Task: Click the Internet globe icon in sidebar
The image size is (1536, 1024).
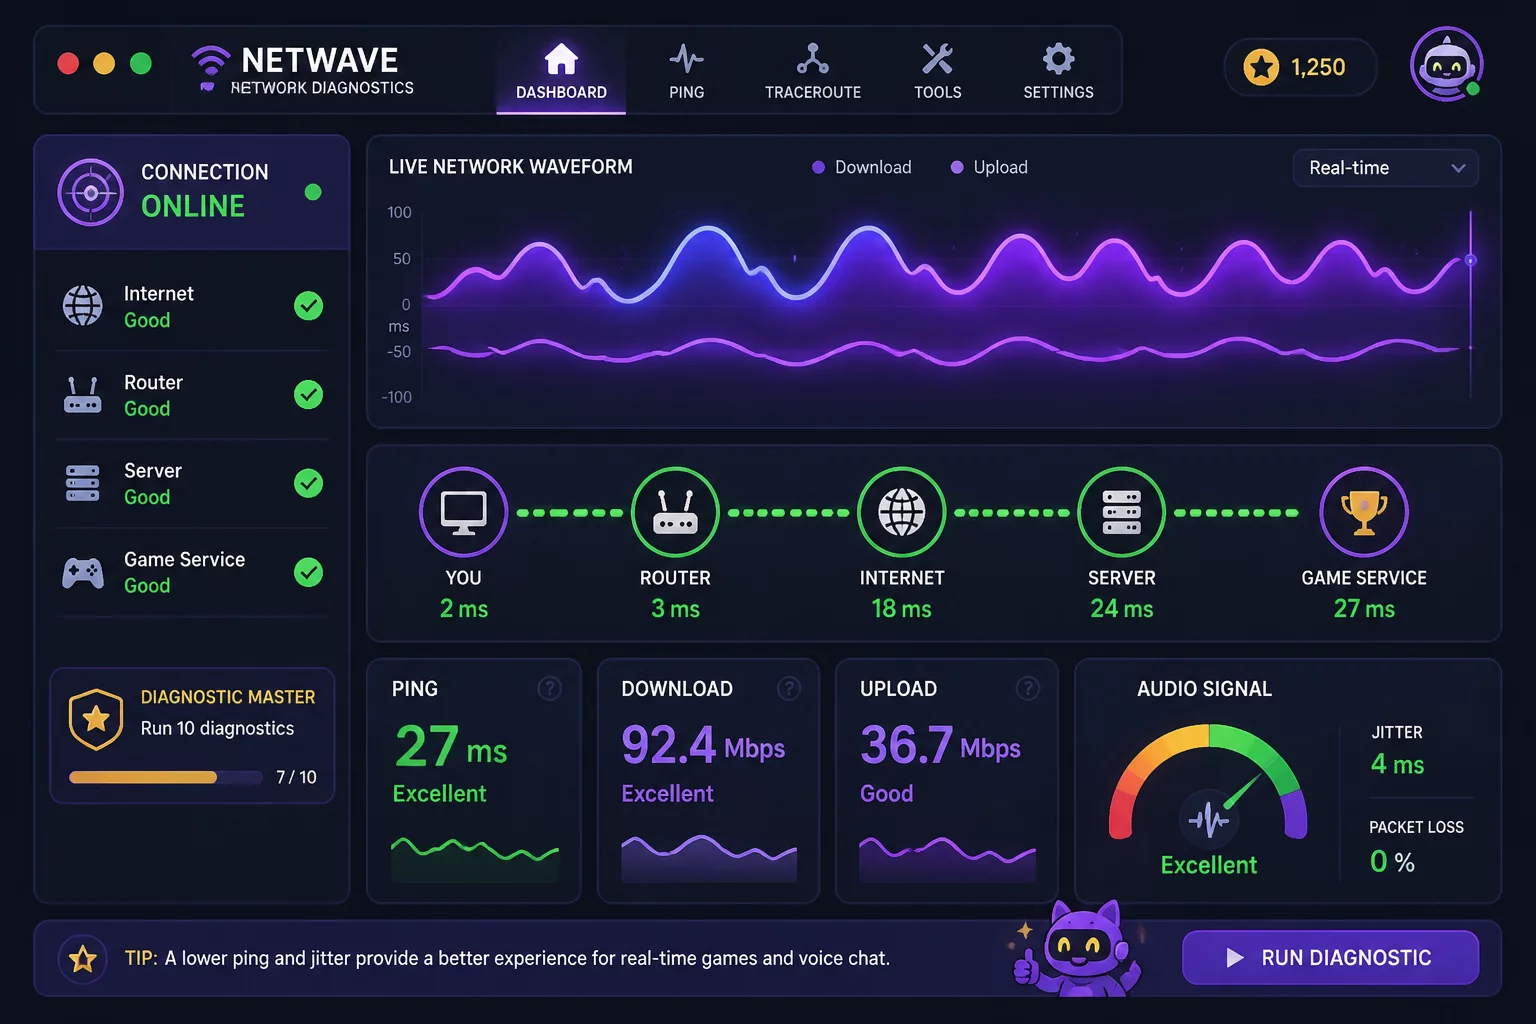Action: [x=83, y=305]
